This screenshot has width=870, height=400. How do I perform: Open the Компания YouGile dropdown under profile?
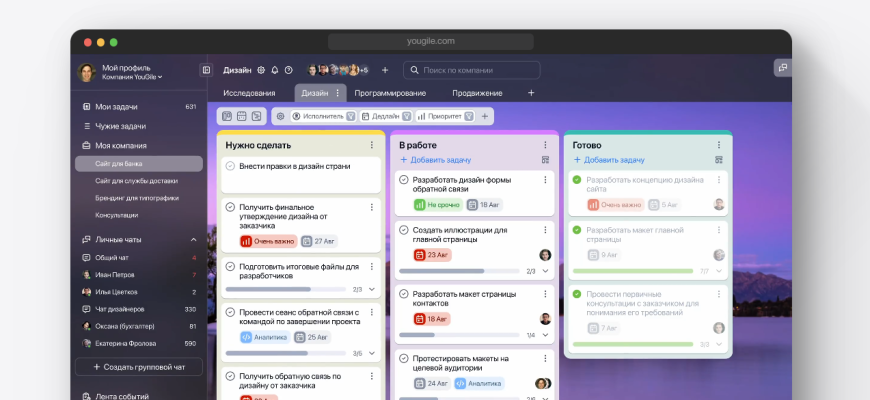[x=132, y=77]
